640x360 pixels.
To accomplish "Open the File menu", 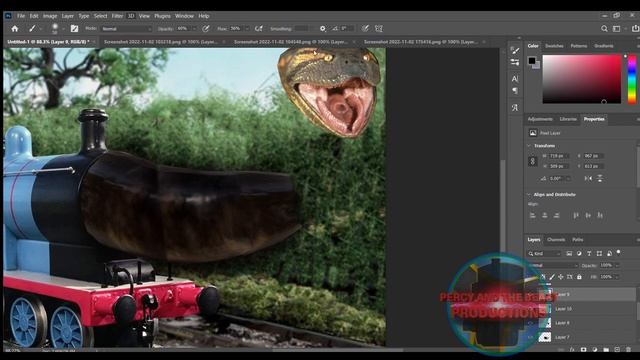I will [21, 16].
